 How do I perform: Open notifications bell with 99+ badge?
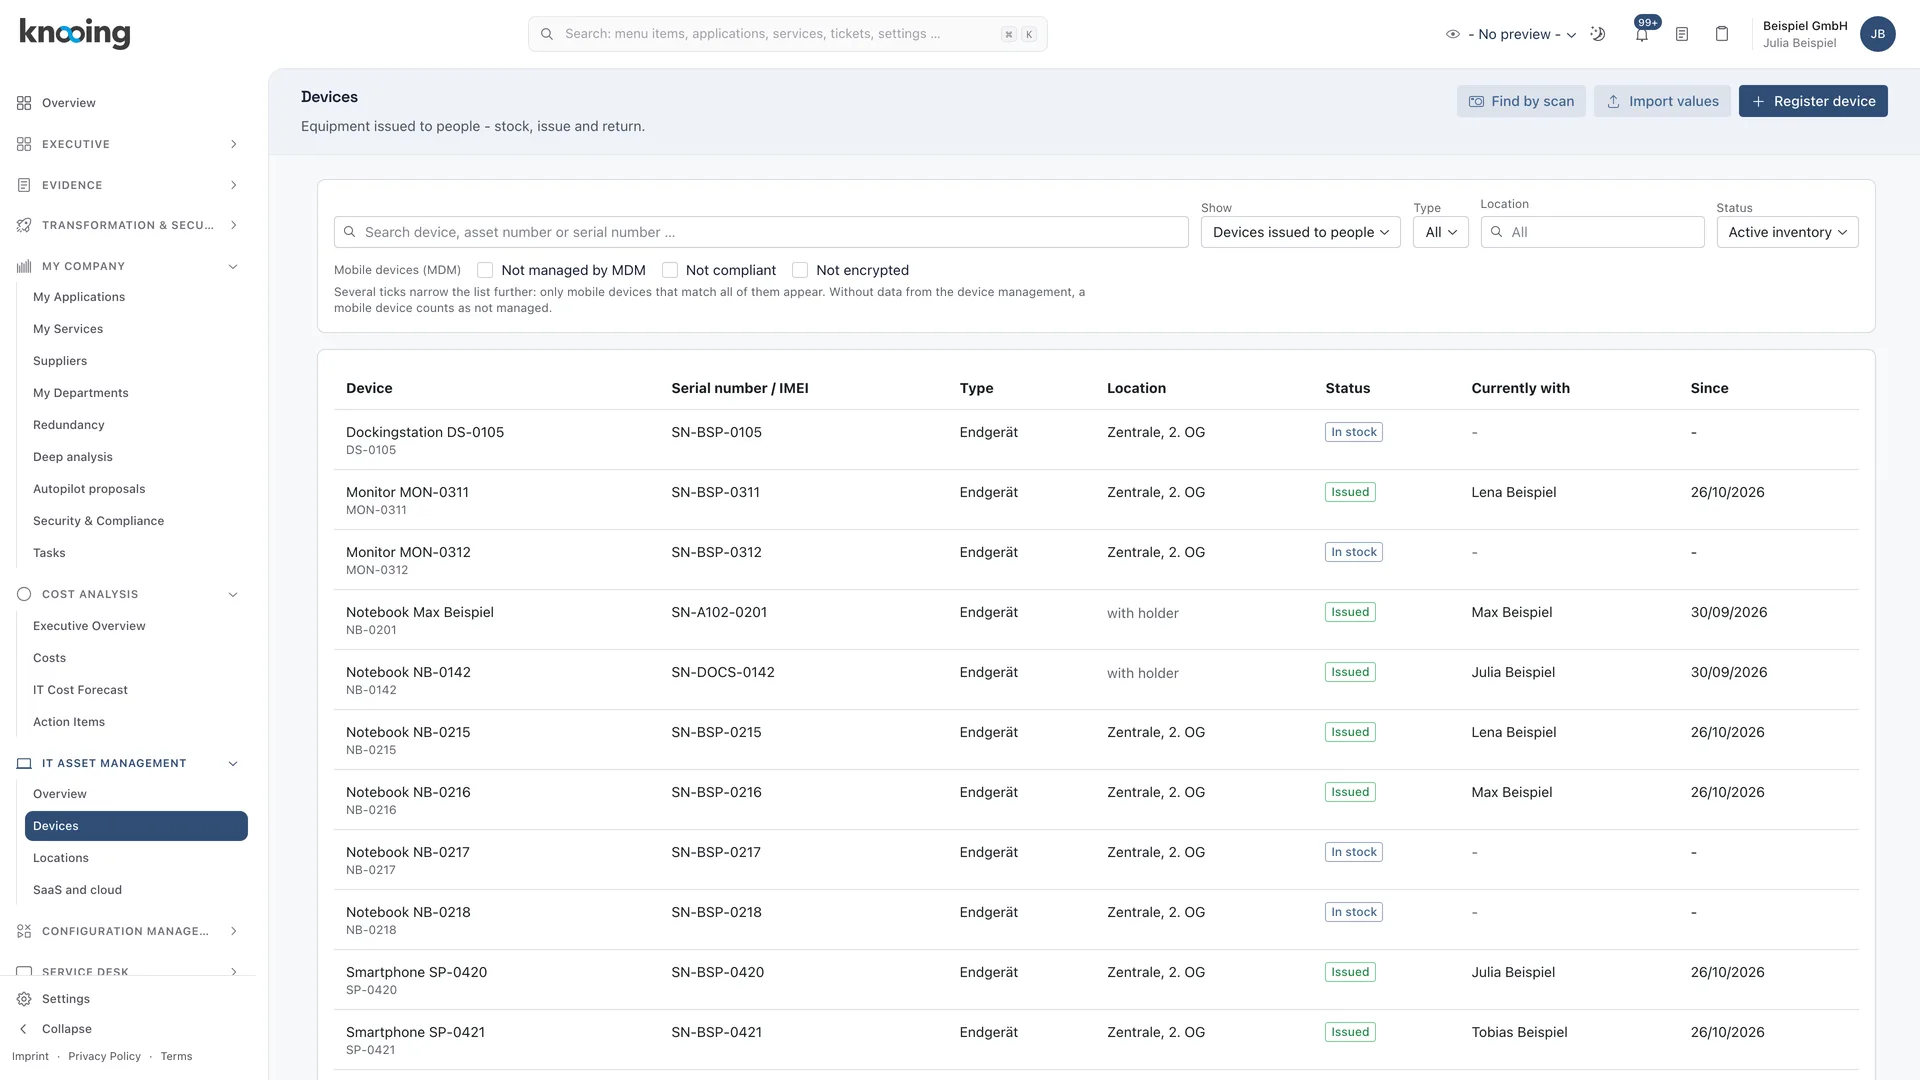coord(1642,34)
